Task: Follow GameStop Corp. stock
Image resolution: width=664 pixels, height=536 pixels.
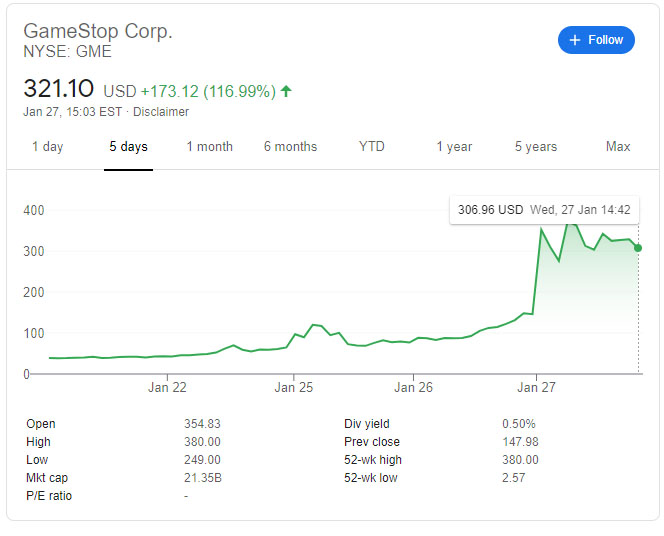Action: (596, 40)
